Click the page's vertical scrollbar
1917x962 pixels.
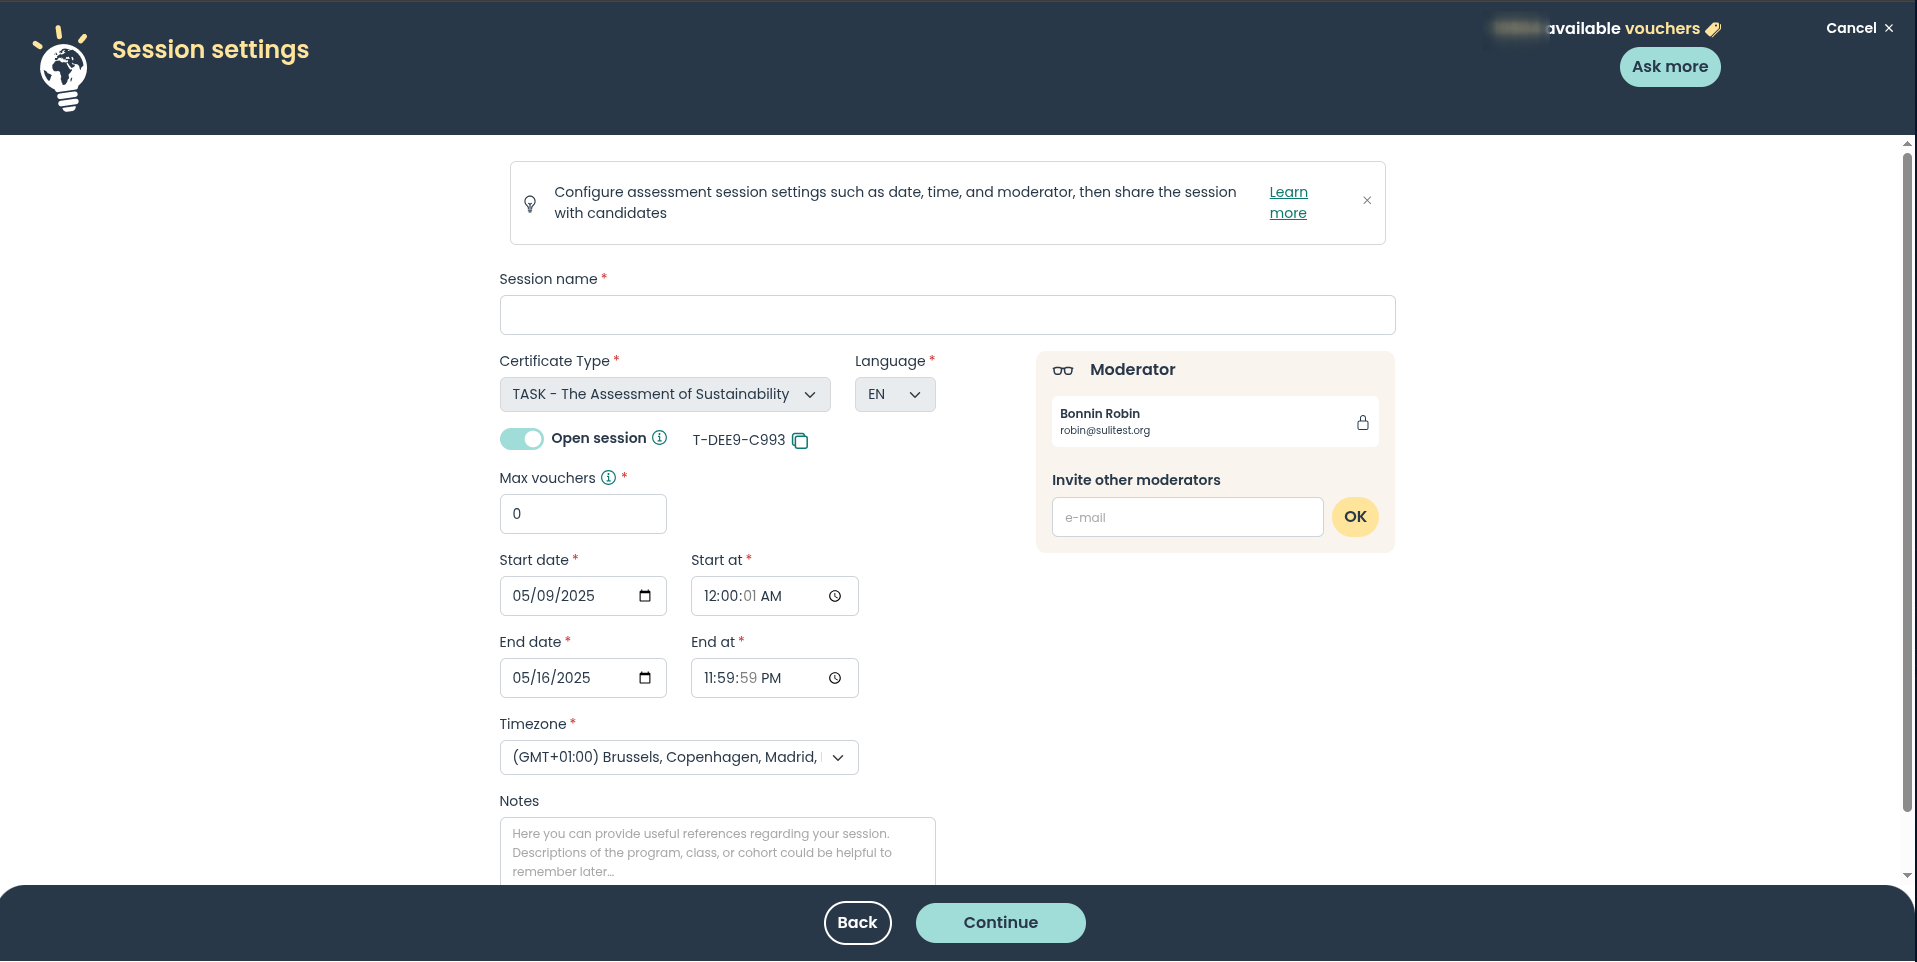click(x=1907, y=480)
